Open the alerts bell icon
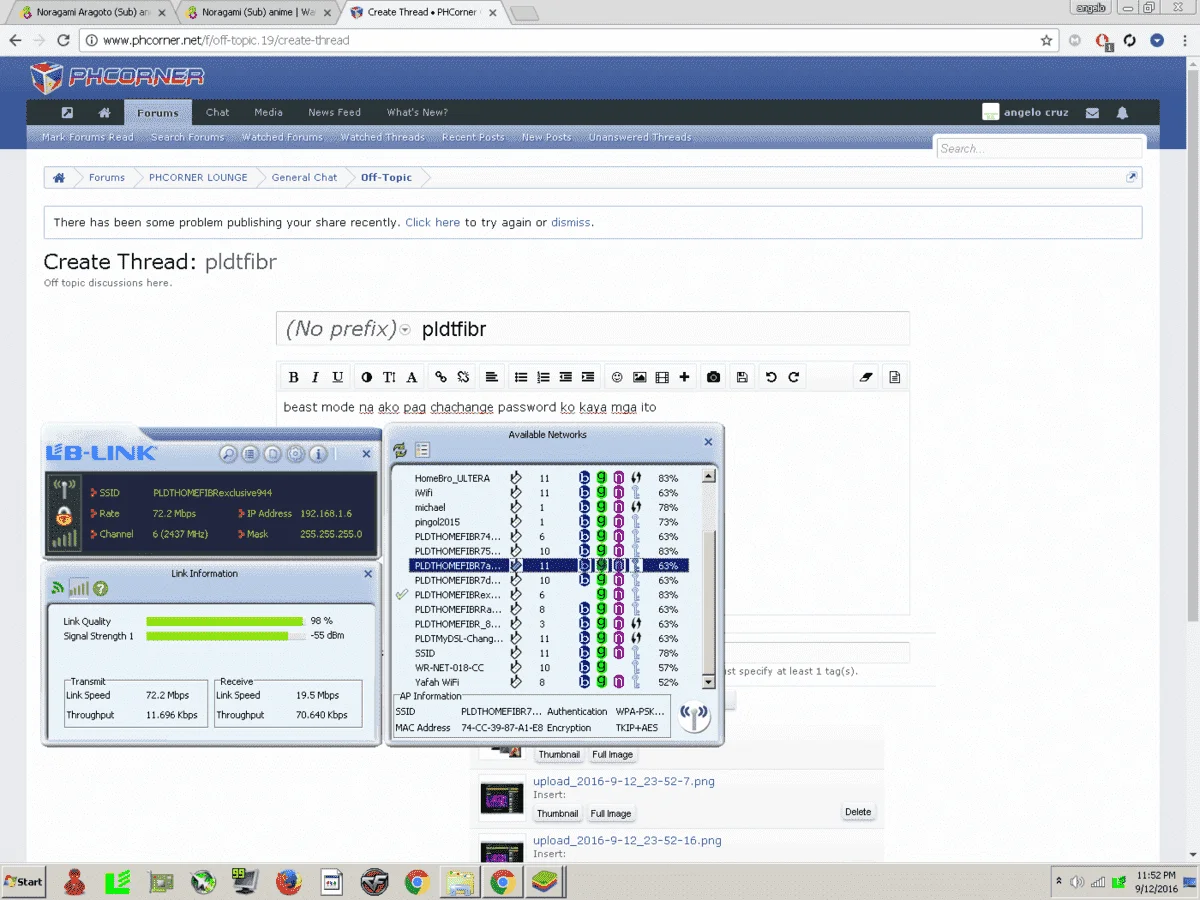 click(x=1122, y=113)
